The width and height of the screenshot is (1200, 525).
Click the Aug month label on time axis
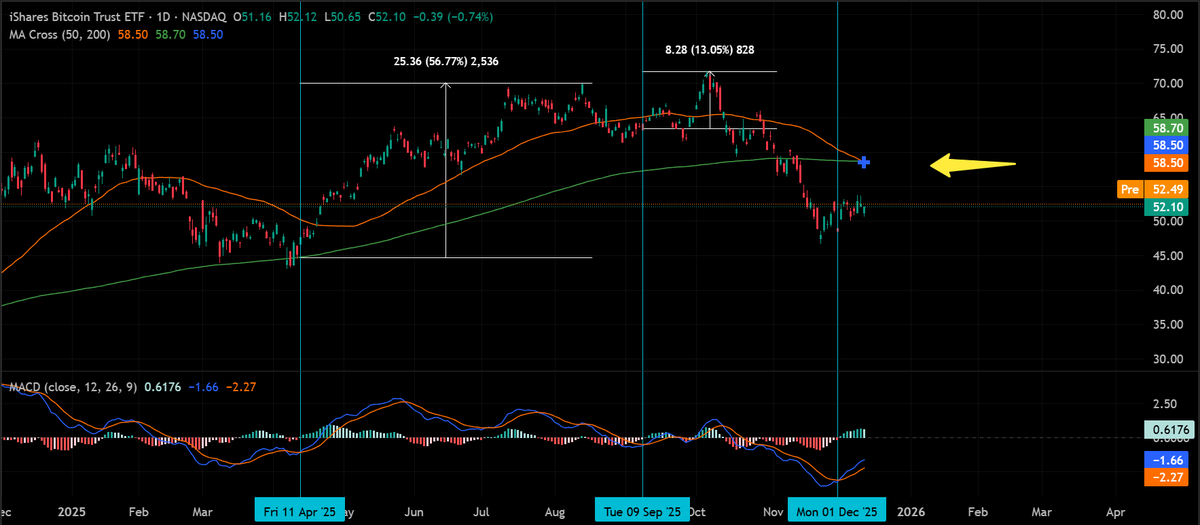[x=556, y=511]
